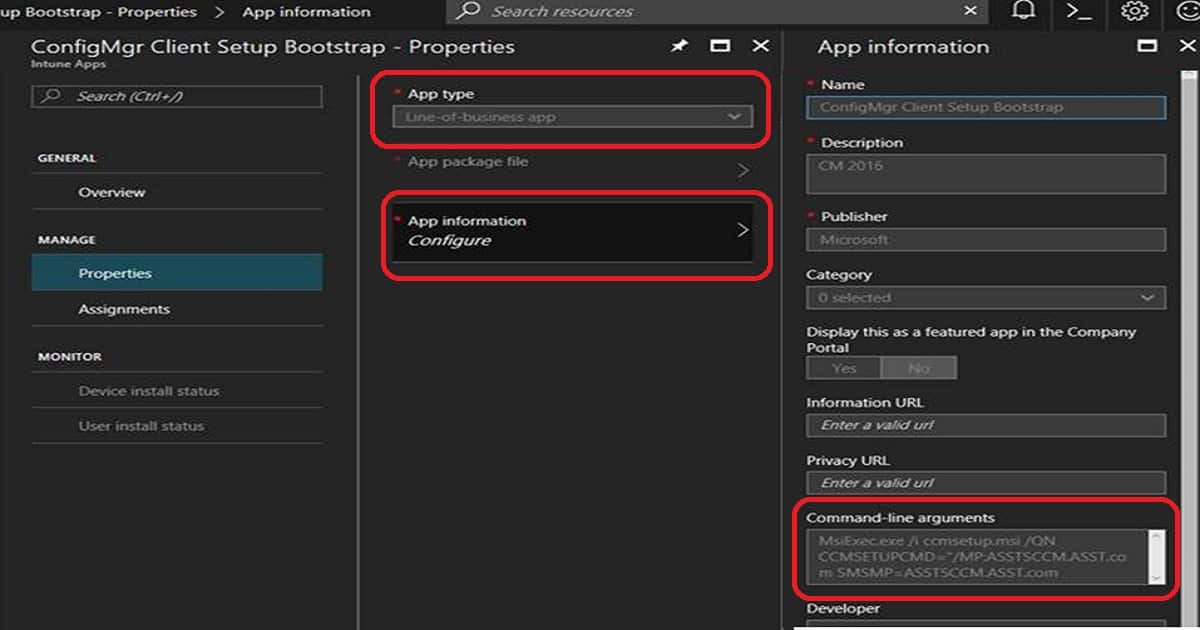1200x630 pixels.
Task: Click the search magnifier icon in top bar
Action: [468, 11]
